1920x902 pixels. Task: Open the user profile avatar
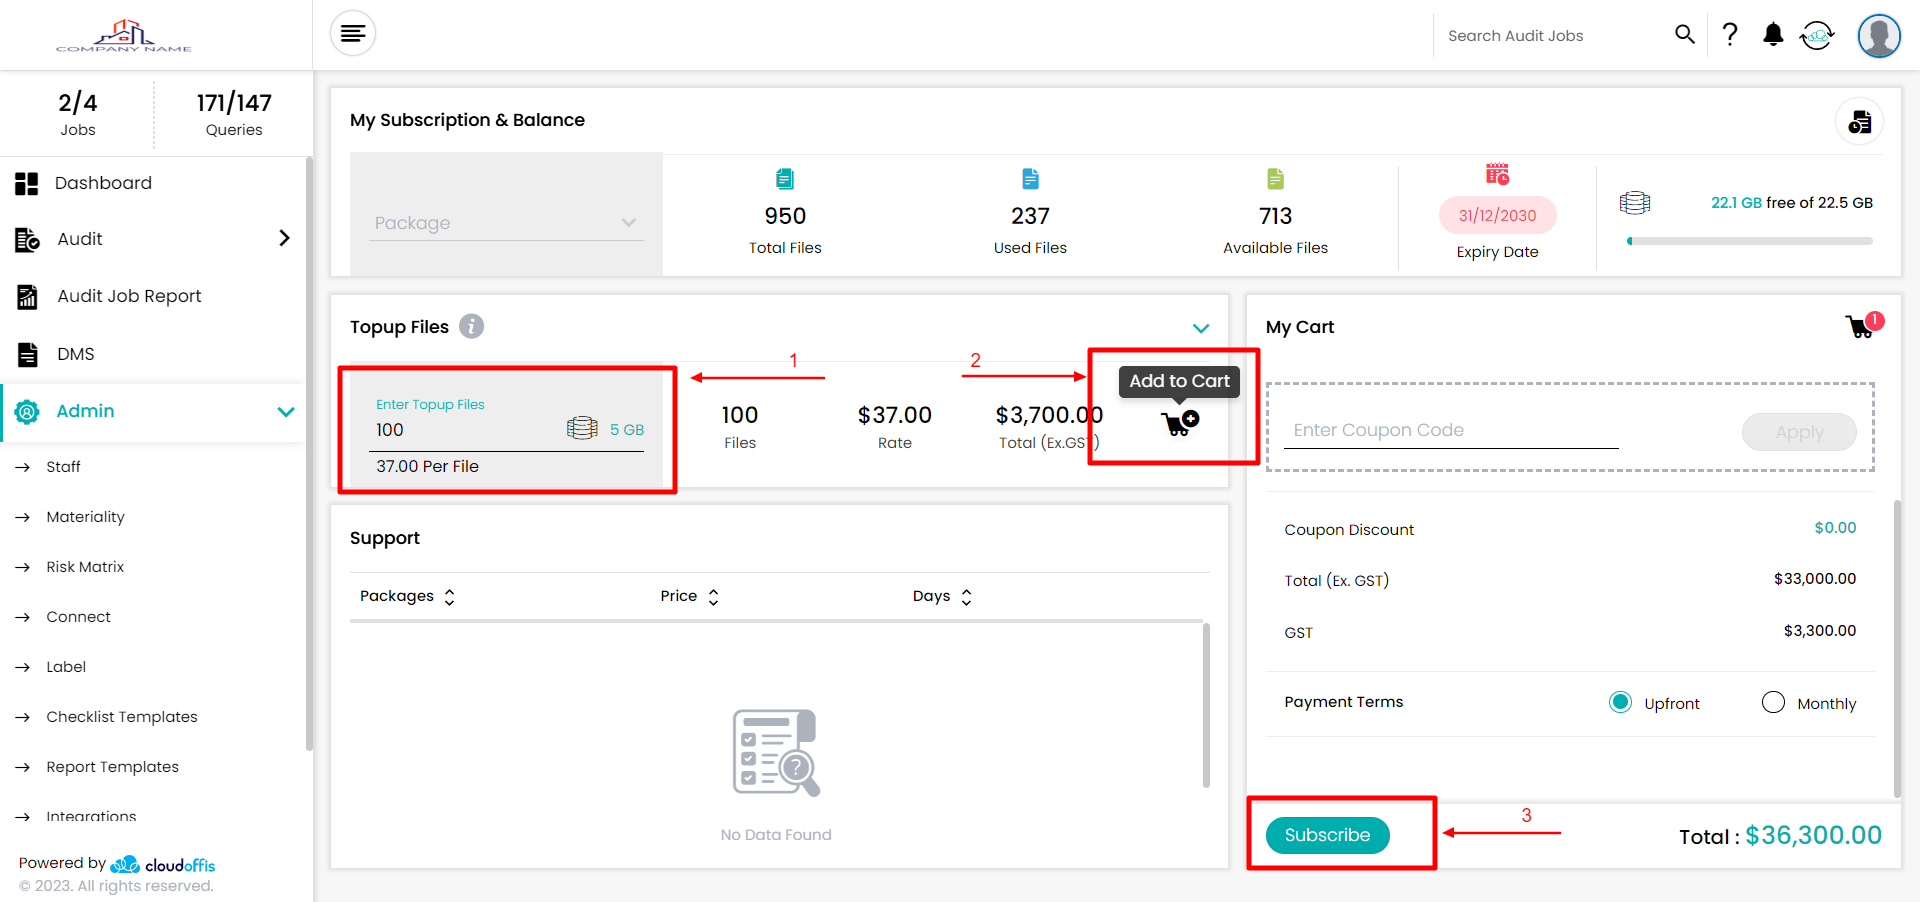click(x=1879, y=36)
